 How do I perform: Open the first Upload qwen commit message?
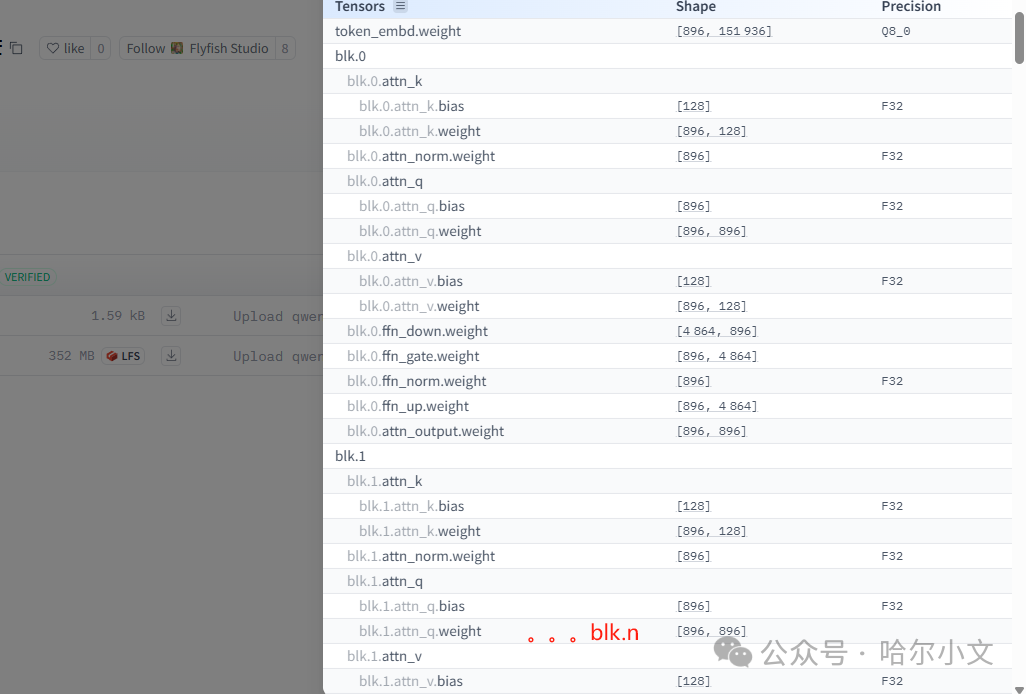277,317
